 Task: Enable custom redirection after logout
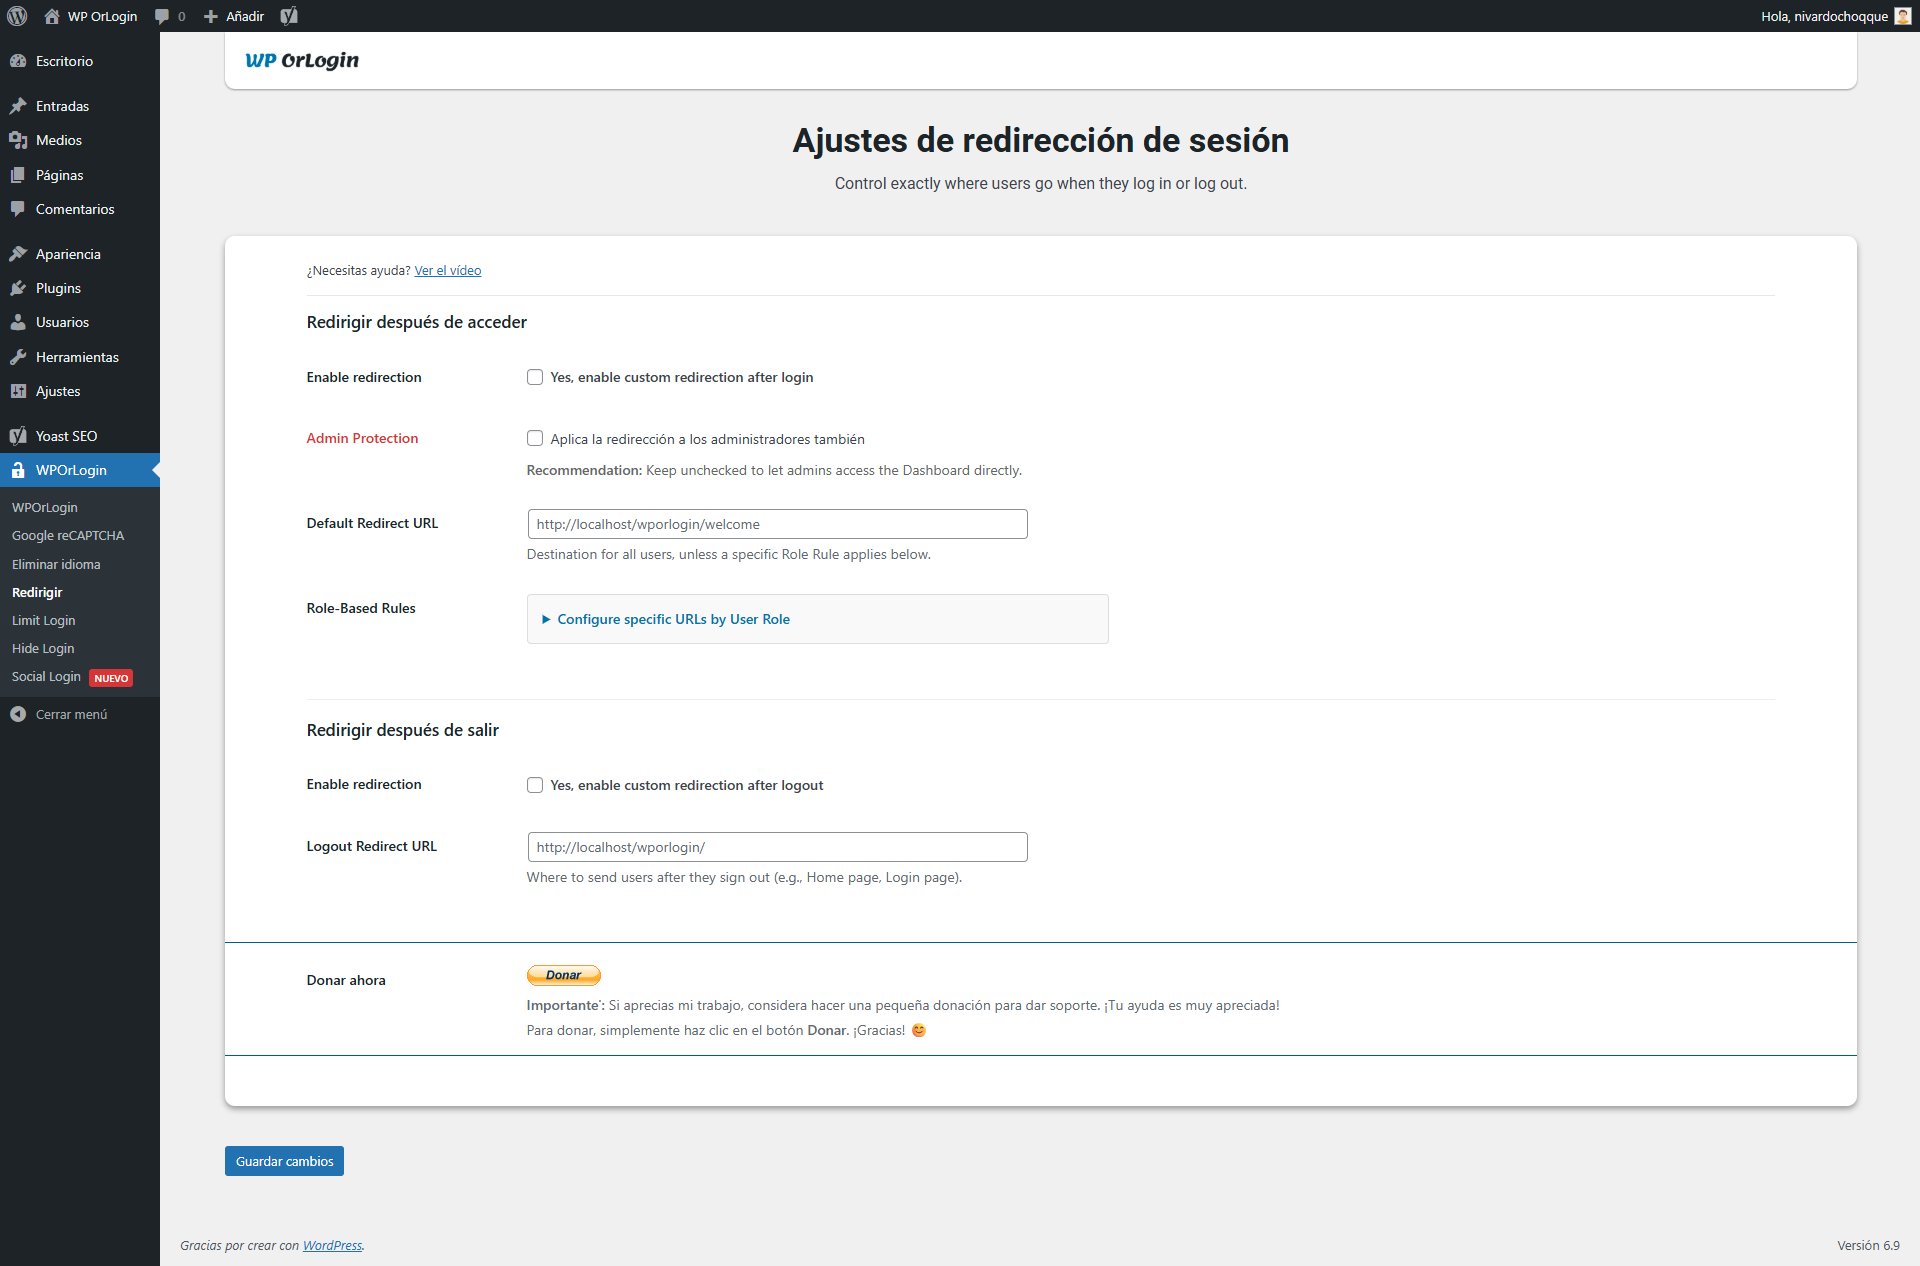pos(535,785)
